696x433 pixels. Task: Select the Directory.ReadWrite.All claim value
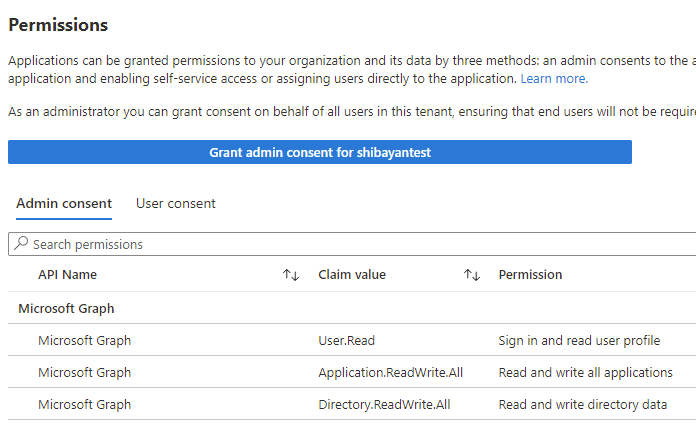point(385,405)
